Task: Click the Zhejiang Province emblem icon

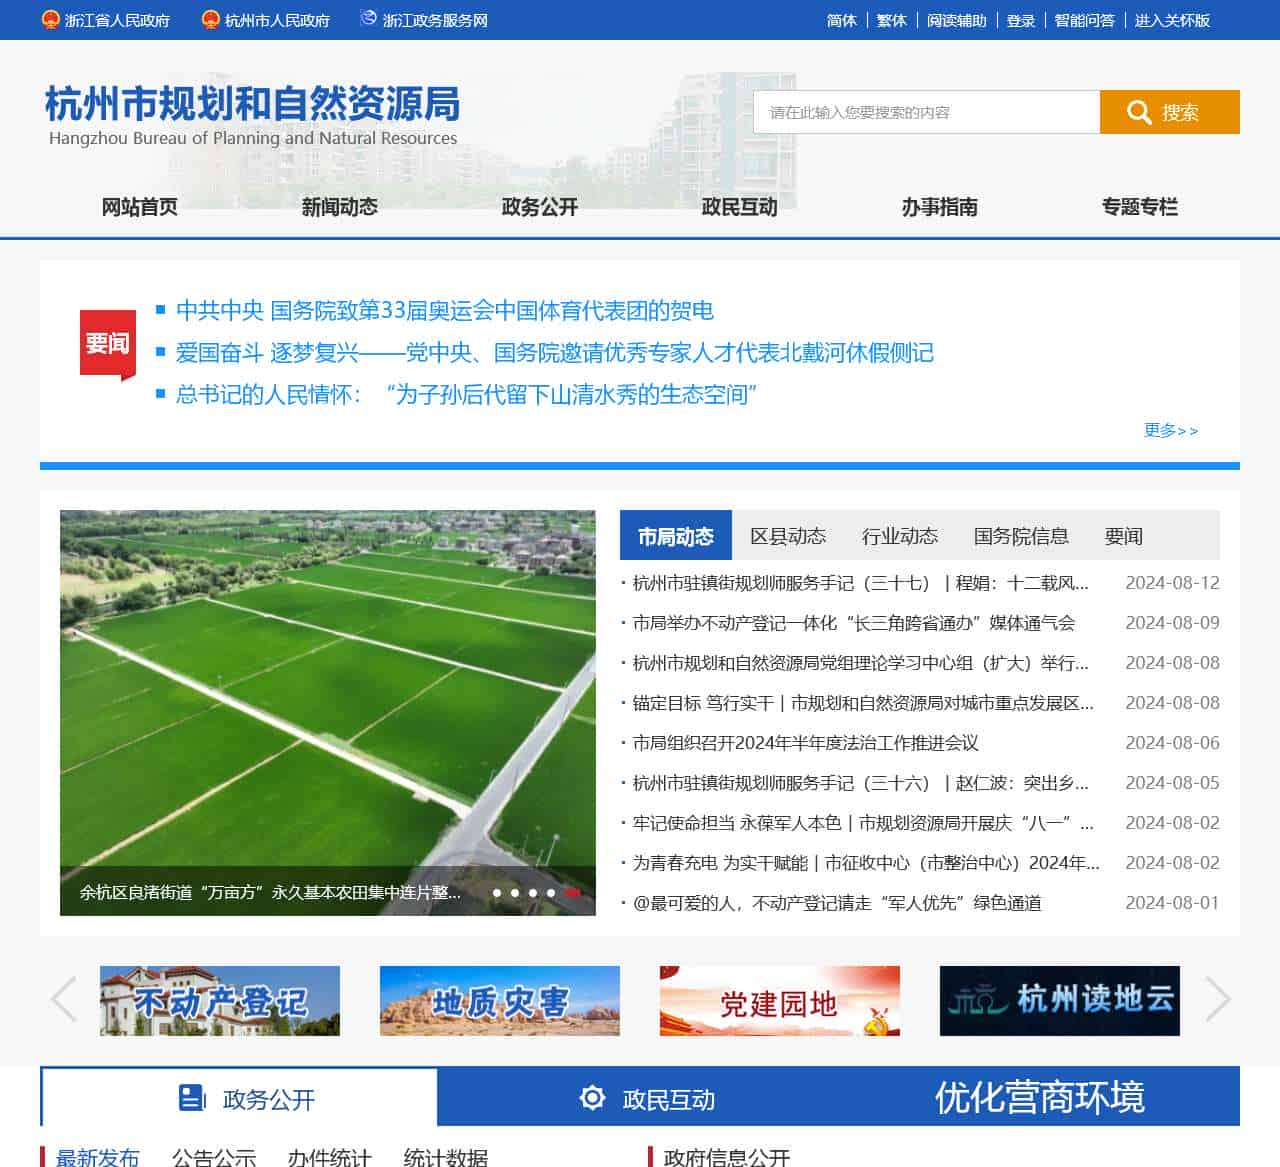Action: [50, 20]
